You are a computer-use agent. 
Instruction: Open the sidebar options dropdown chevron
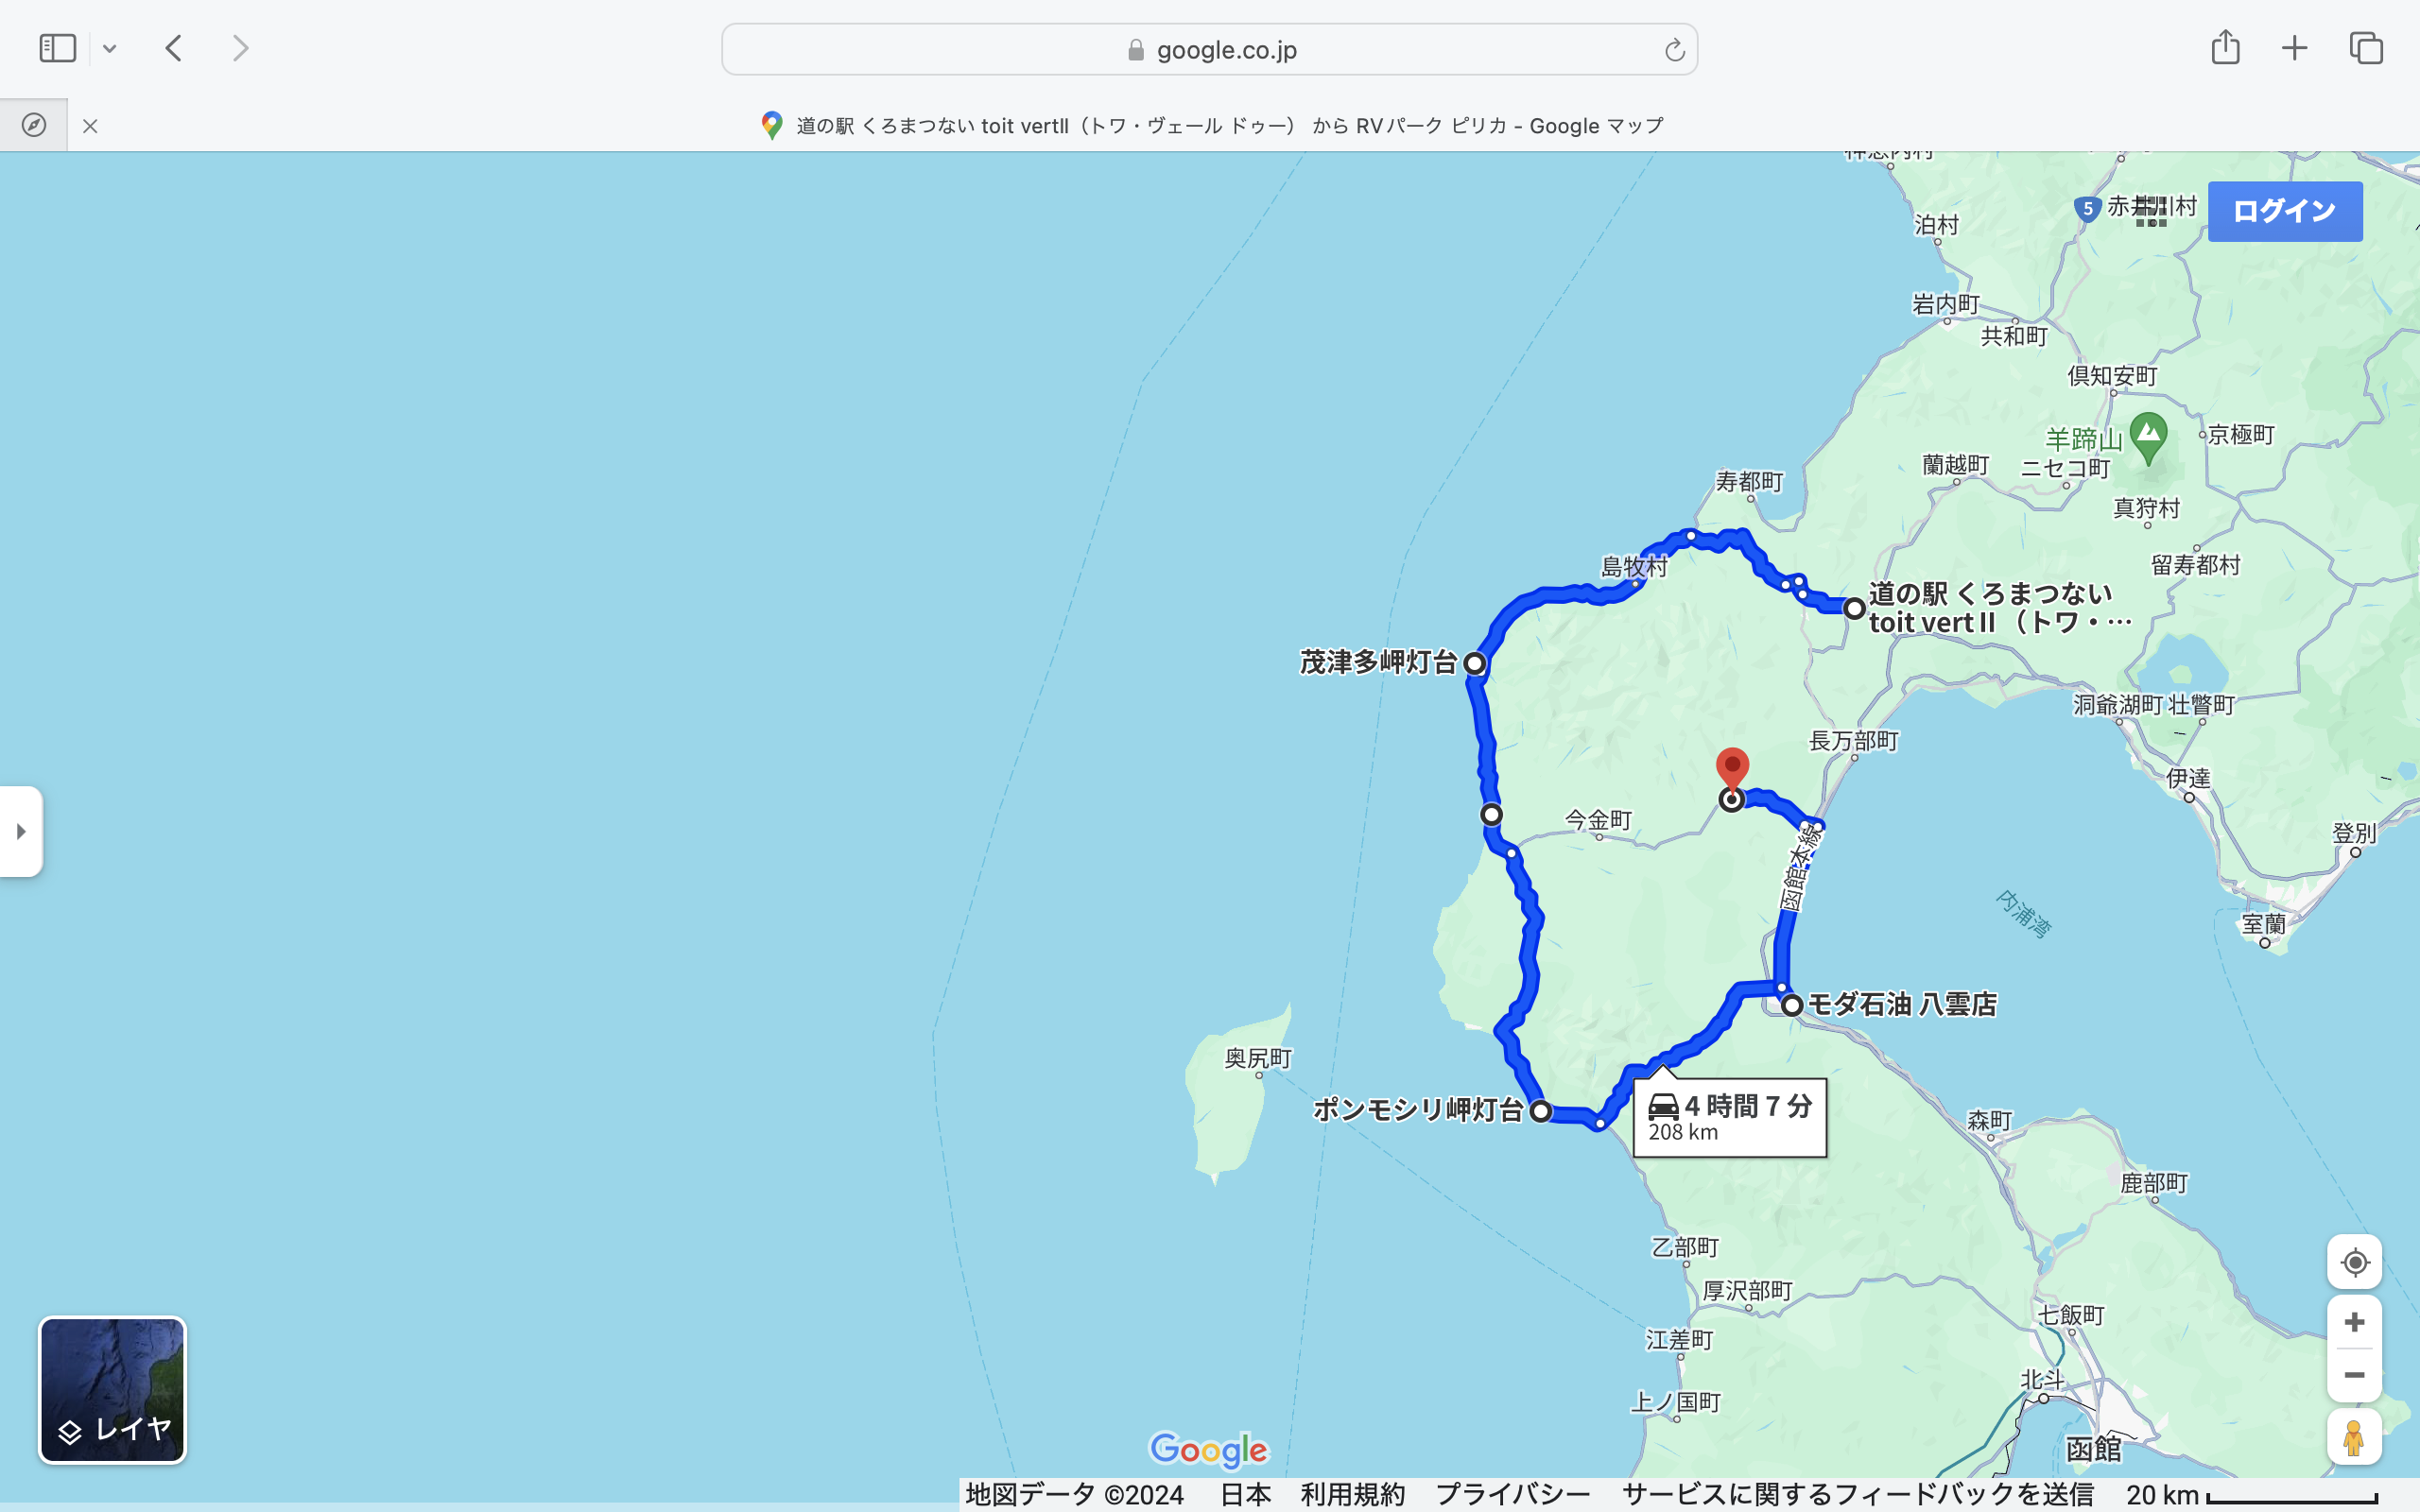coord(110,48)
